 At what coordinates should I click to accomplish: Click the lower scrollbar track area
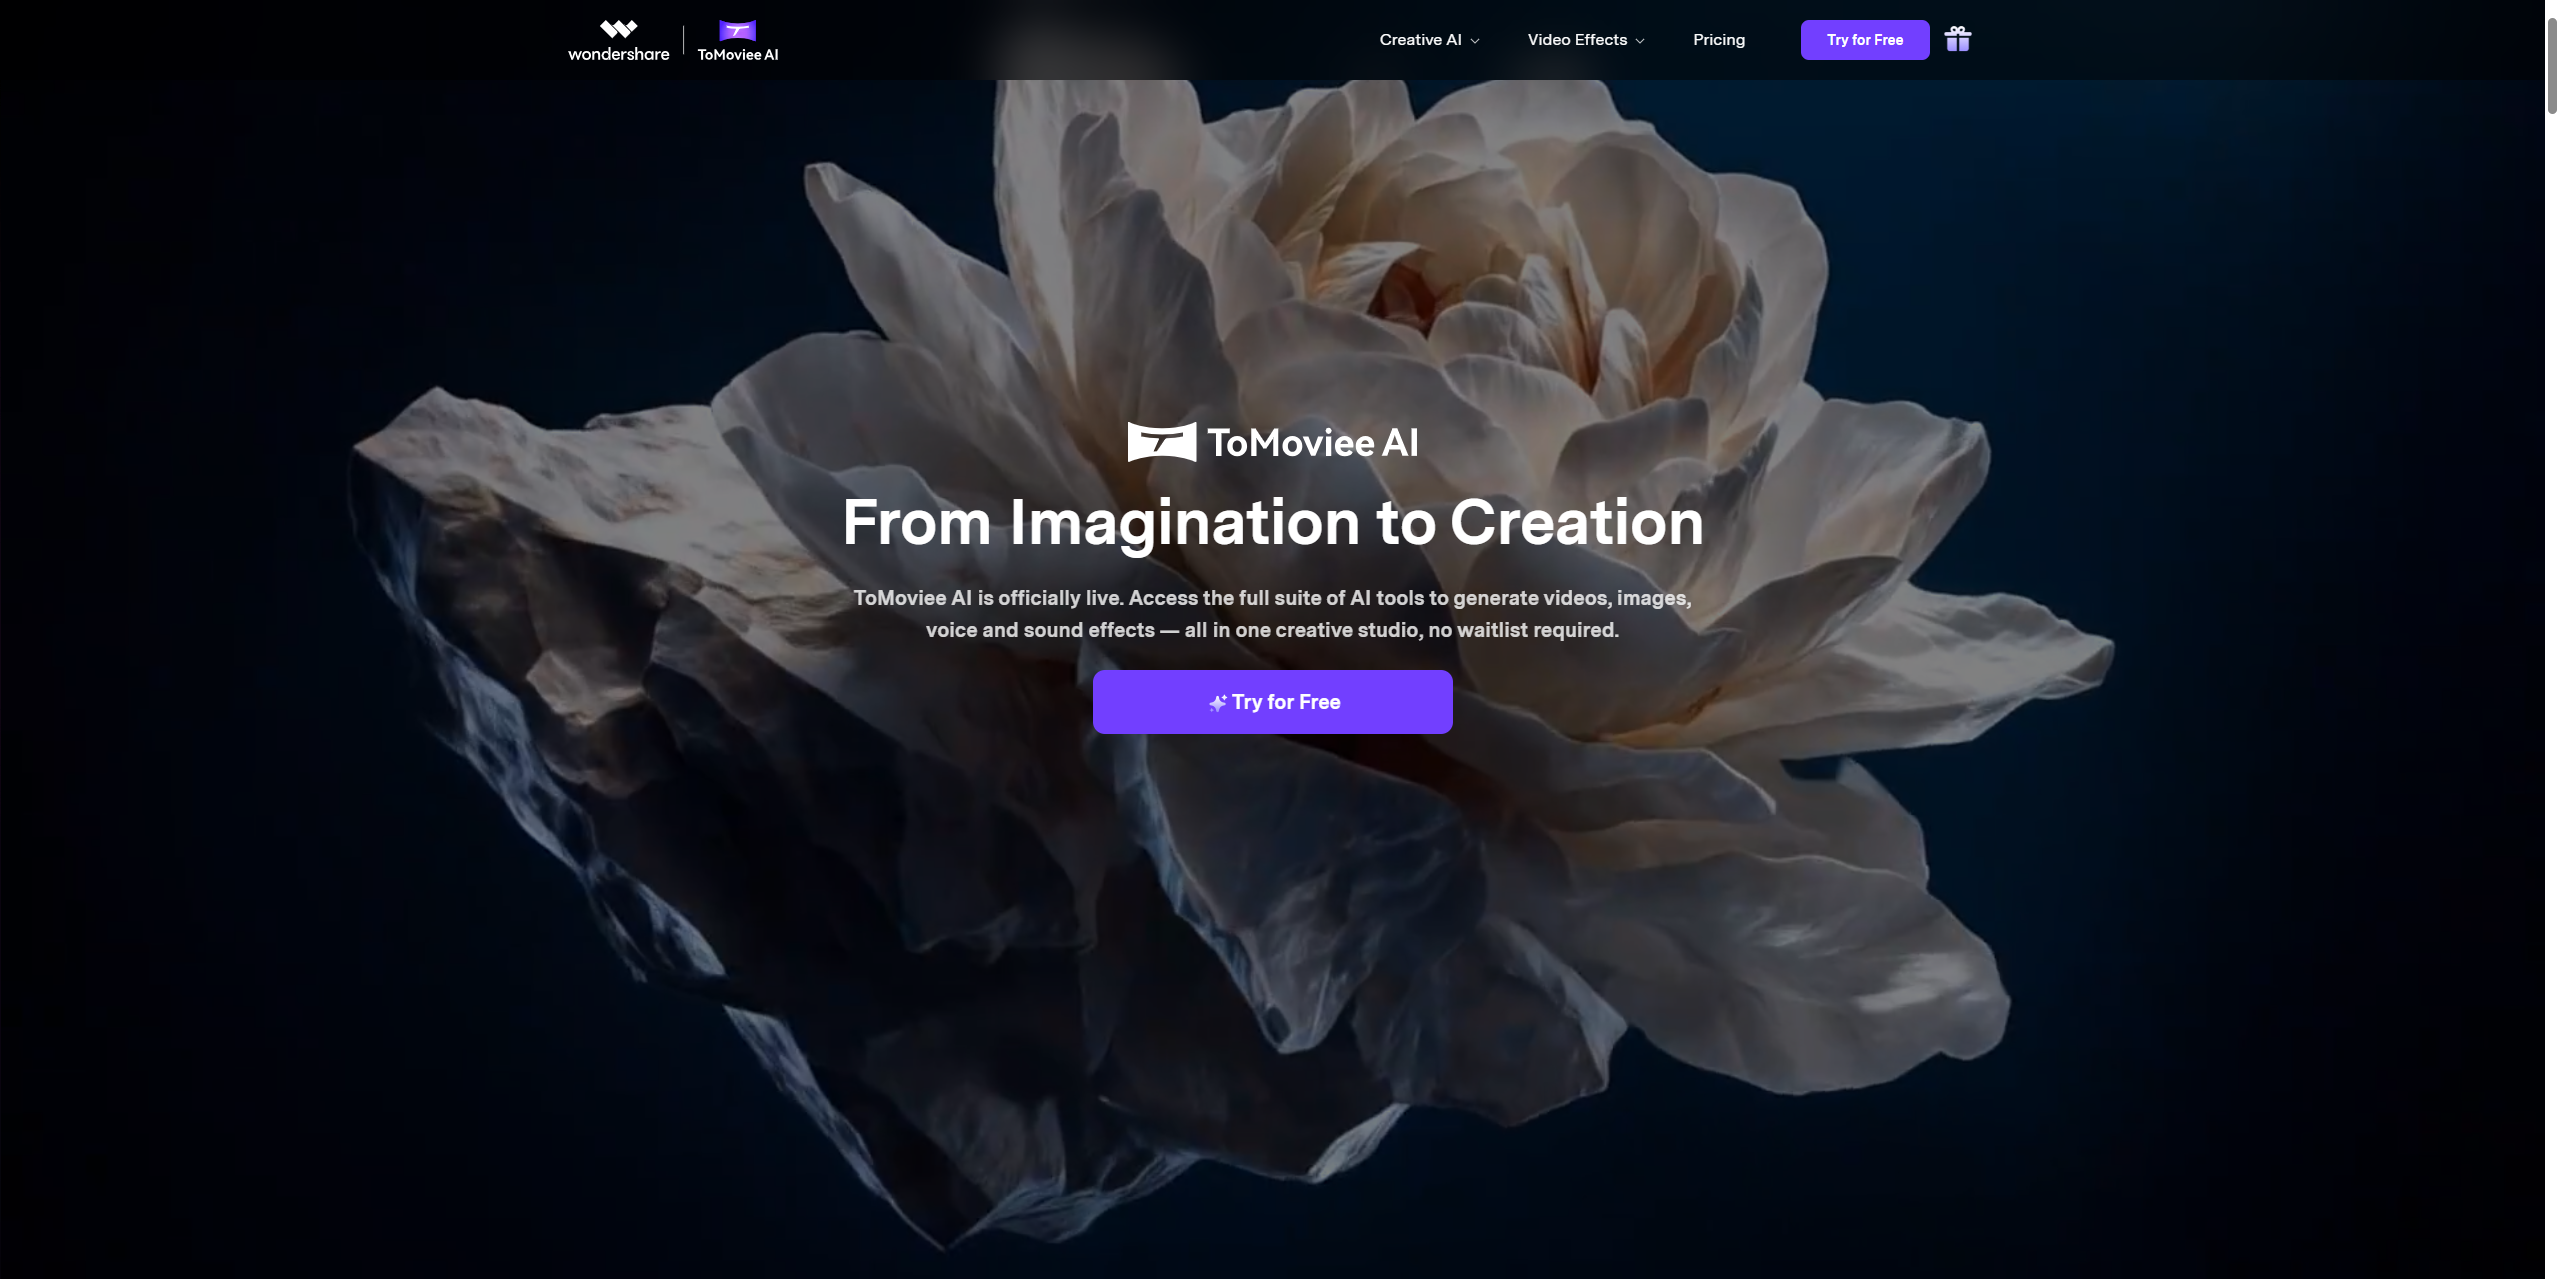(2552, 800)
